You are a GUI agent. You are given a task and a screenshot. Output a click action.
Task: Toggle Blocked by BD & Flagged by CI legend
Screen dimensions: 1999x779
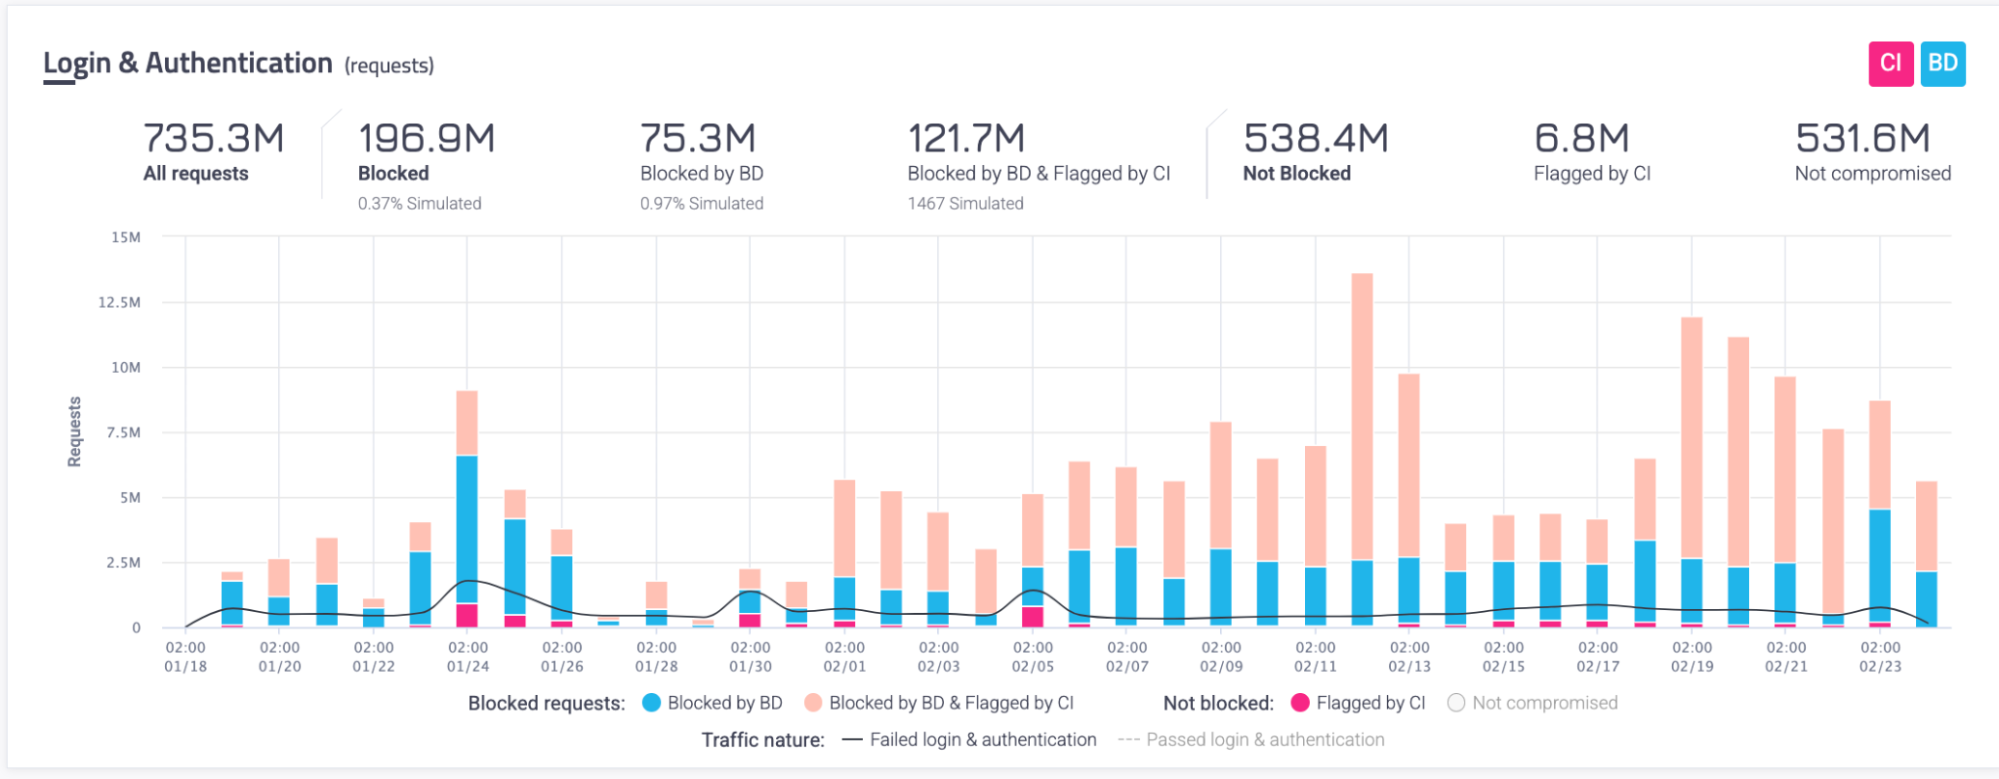(x=939, y=703)
